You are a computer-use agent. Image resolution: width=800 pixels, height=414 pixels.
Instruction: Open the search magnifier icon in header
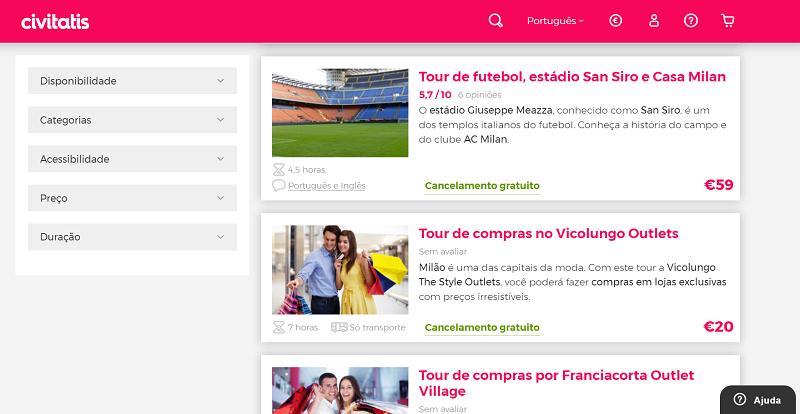(x=495, y=21)
